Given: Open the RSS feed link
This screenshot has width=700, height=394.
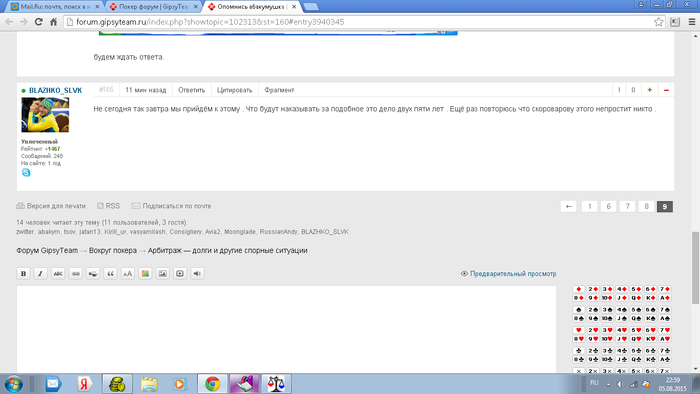Looking at the screenshot, I should coord(108,206).
